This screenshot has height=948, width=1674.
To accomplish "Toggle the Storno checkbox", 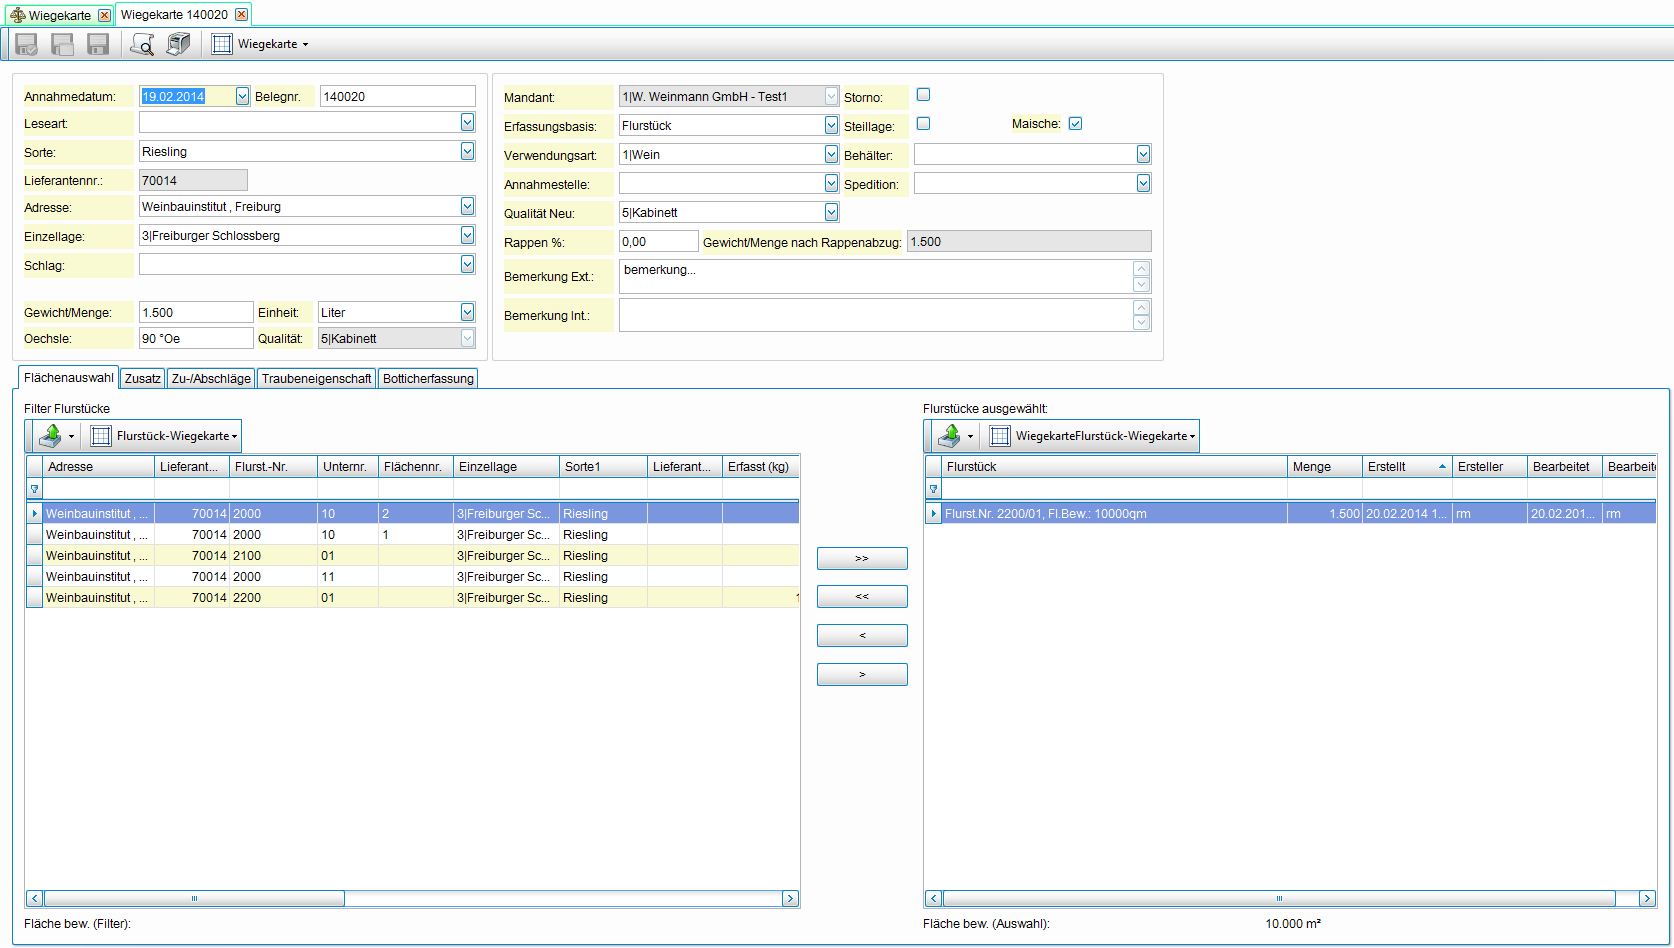I will (x=924, y=95).
